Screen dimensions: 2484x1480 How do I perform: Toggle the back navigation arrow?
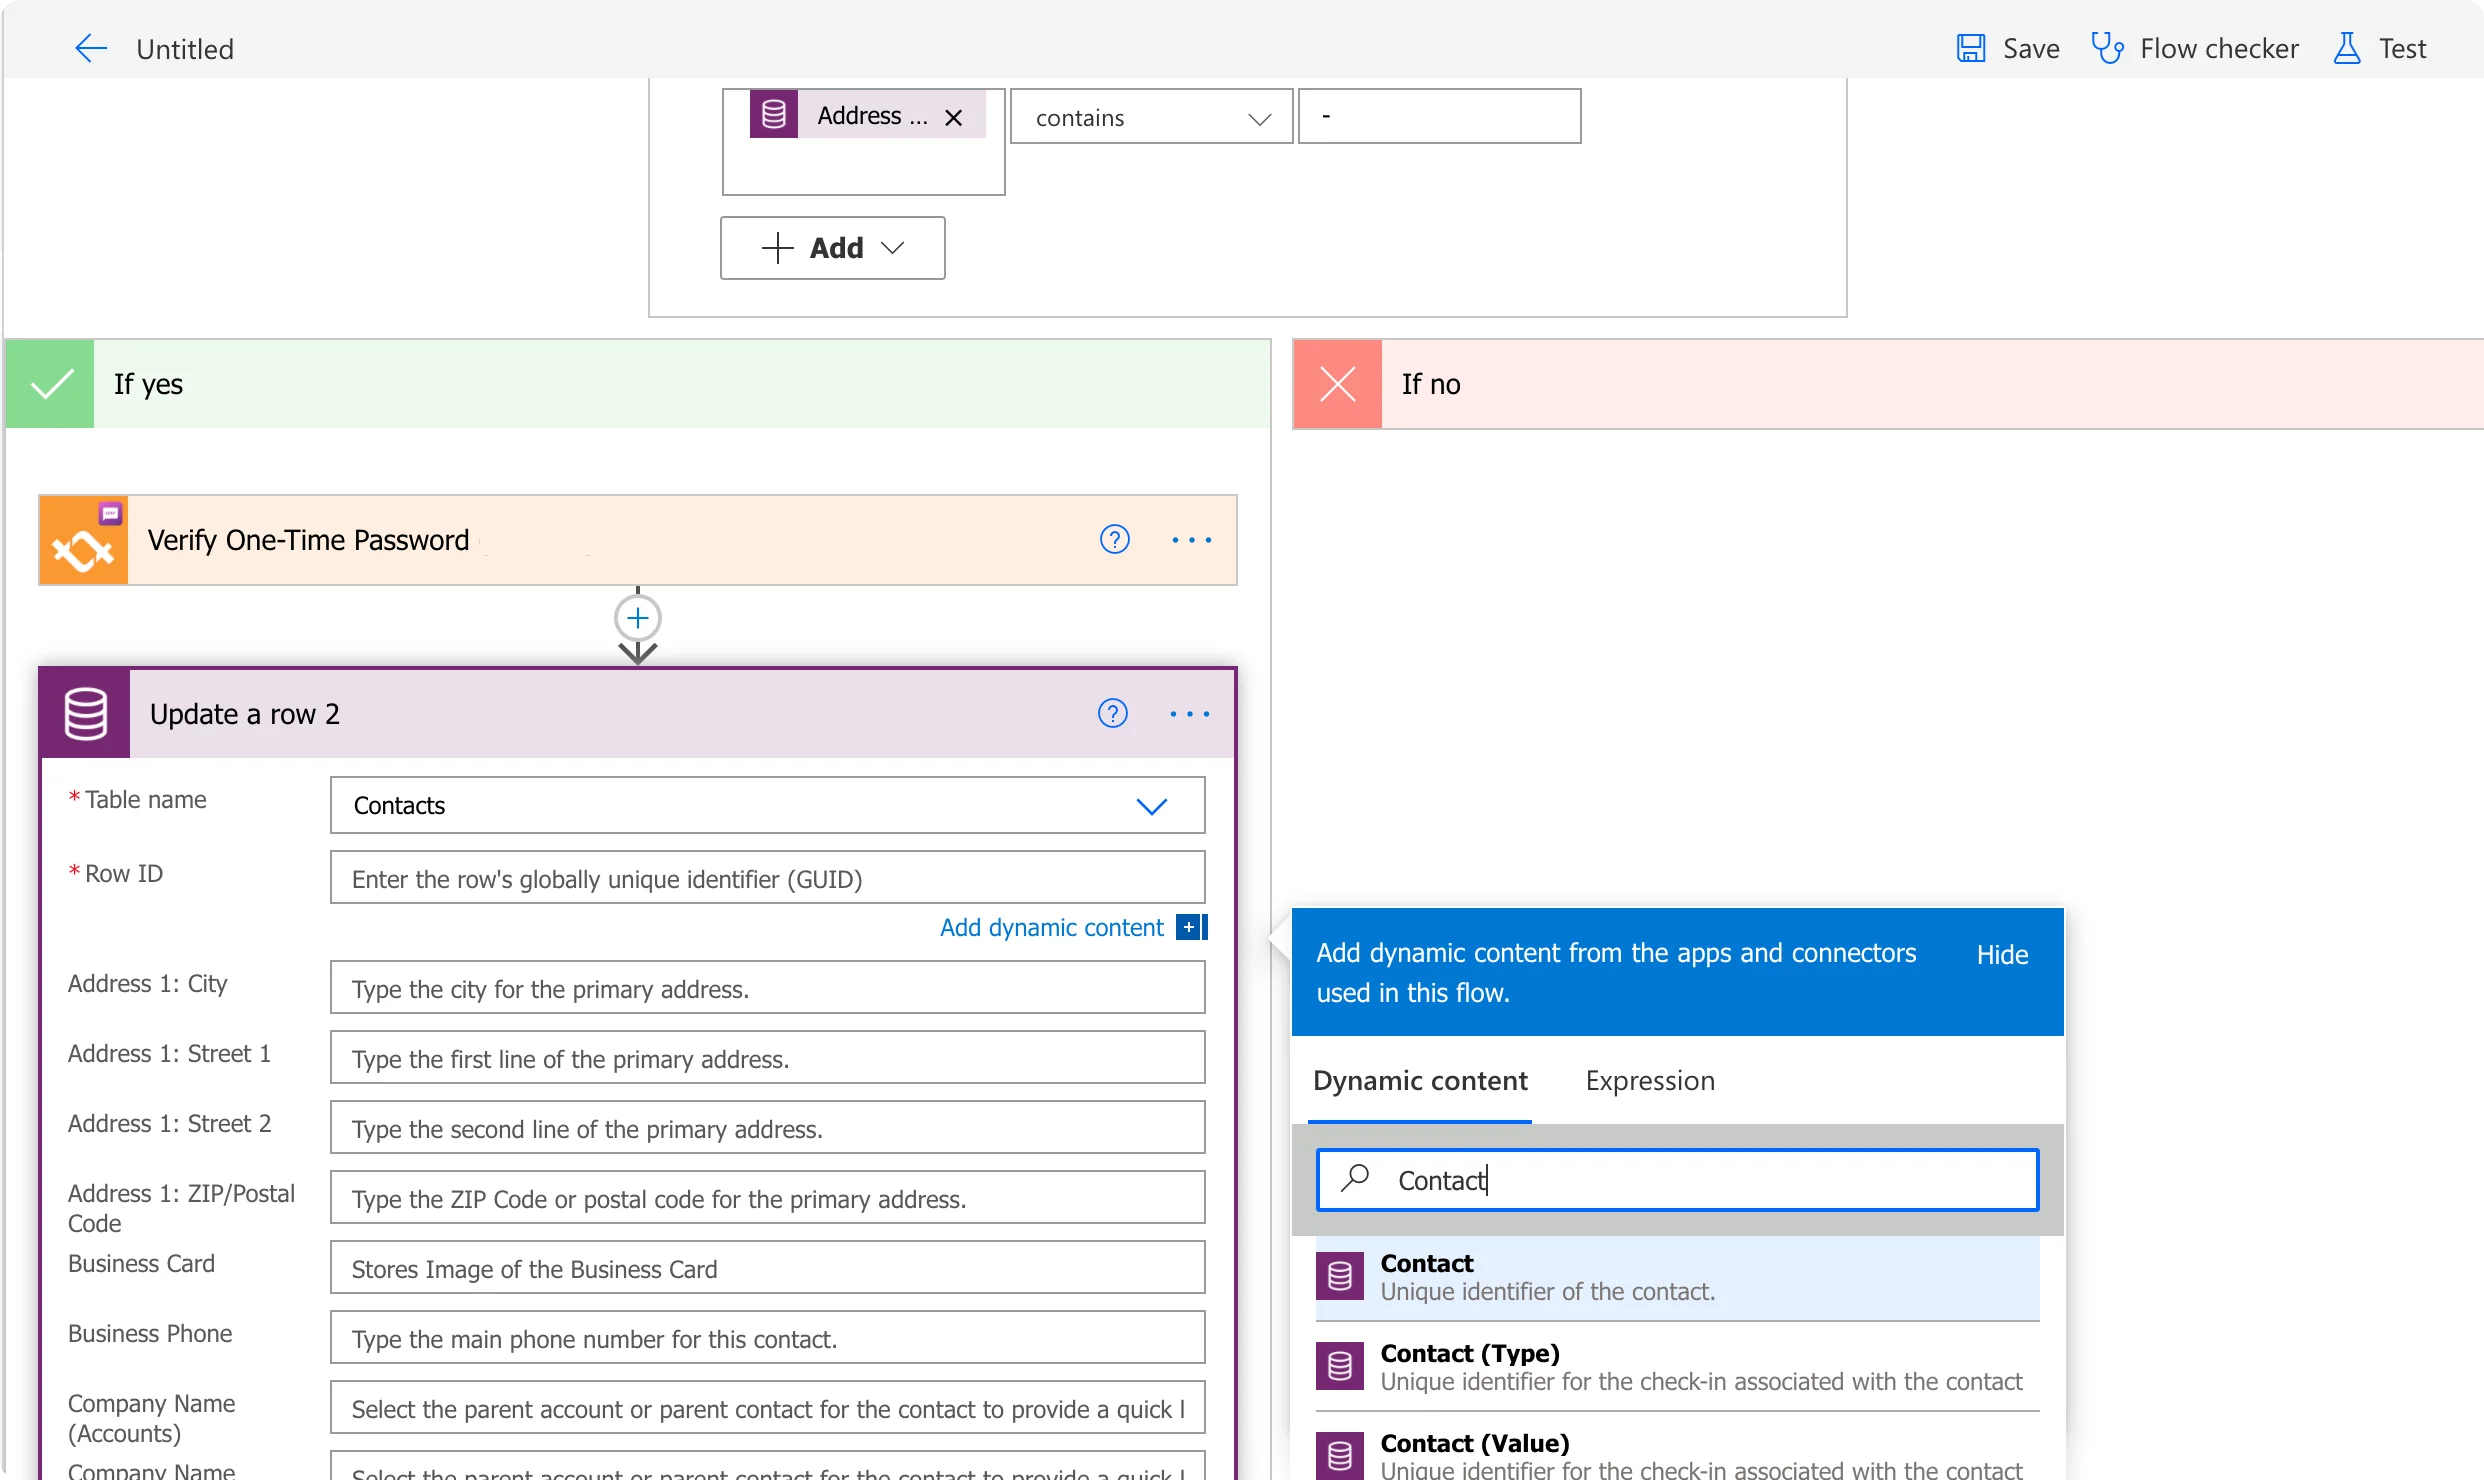90,48
